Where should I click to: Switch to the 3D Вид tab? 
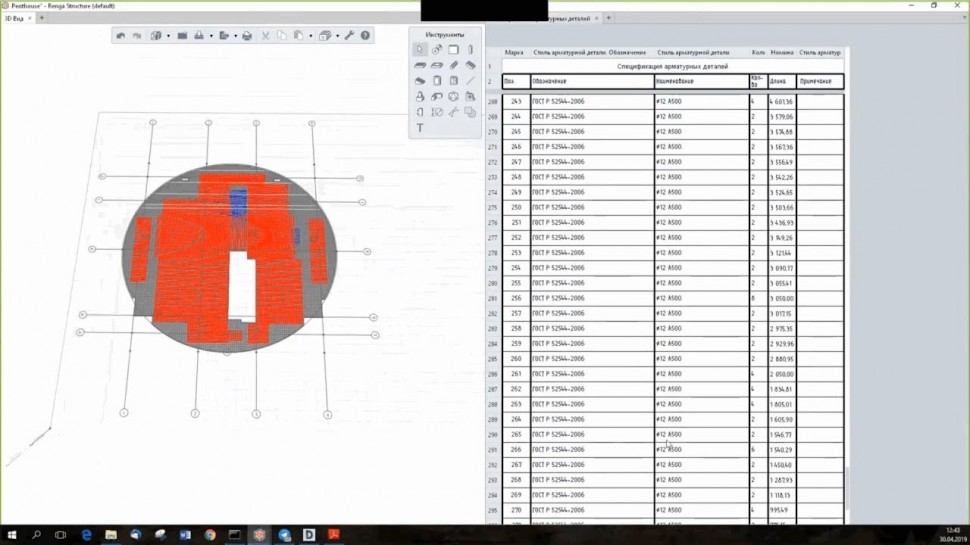14,18
